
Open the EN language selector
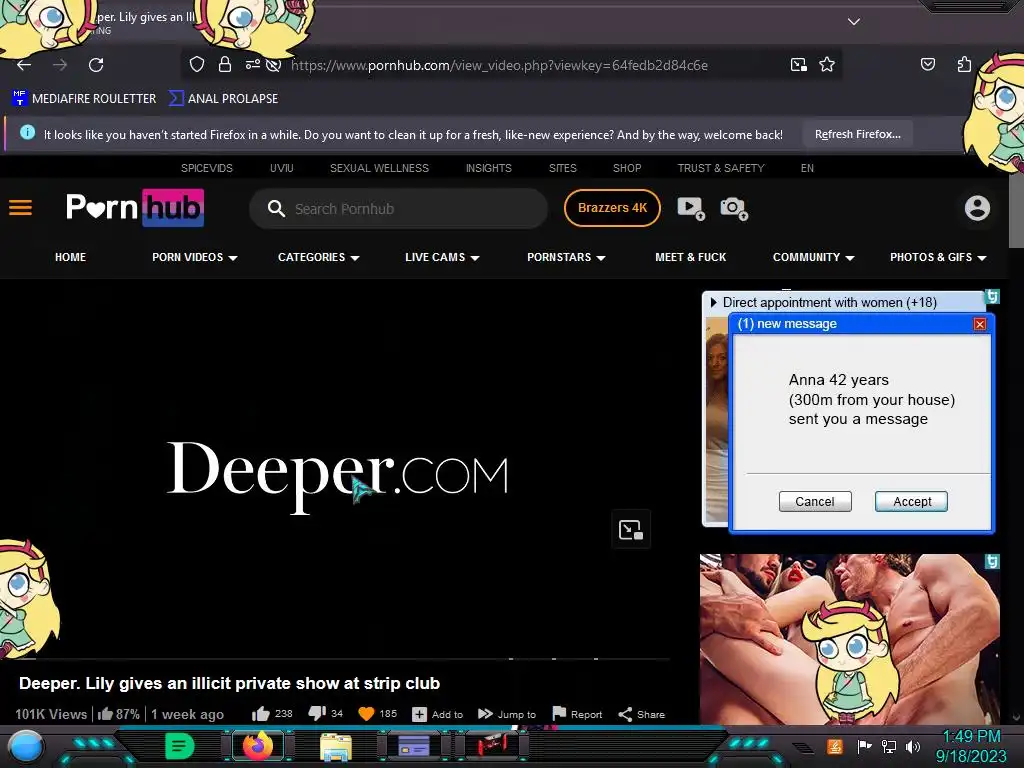(807, 168)
